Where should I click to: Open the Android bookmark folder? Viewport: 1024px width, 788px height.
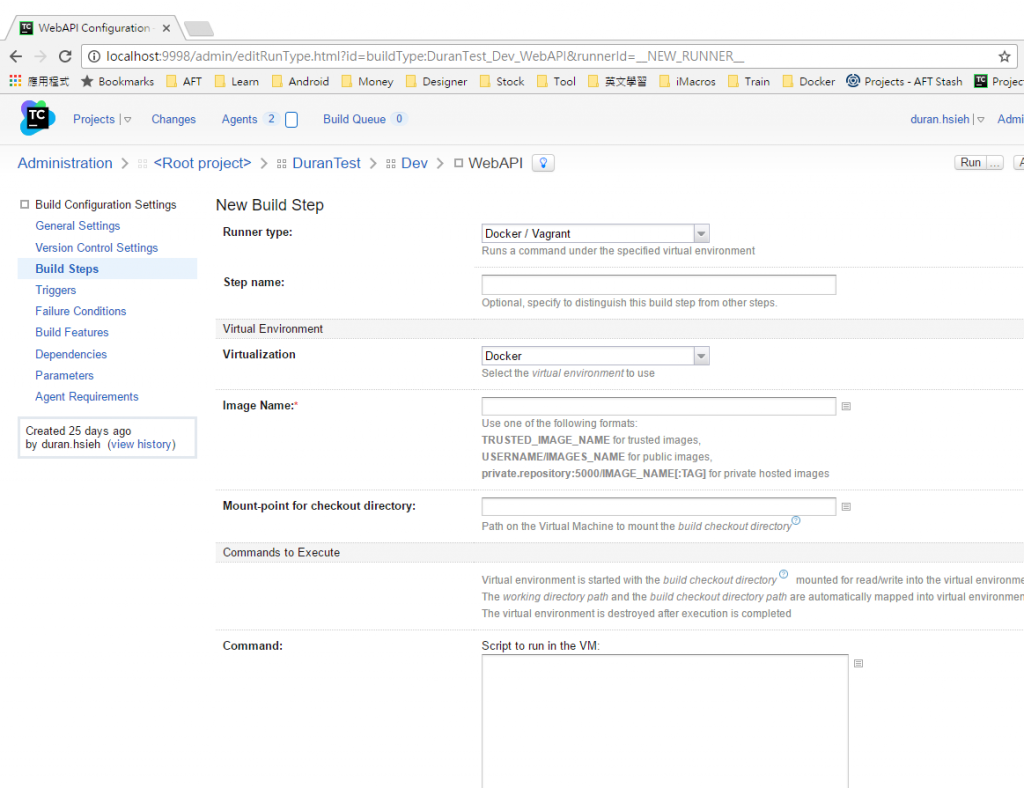(x=300, y=81)
